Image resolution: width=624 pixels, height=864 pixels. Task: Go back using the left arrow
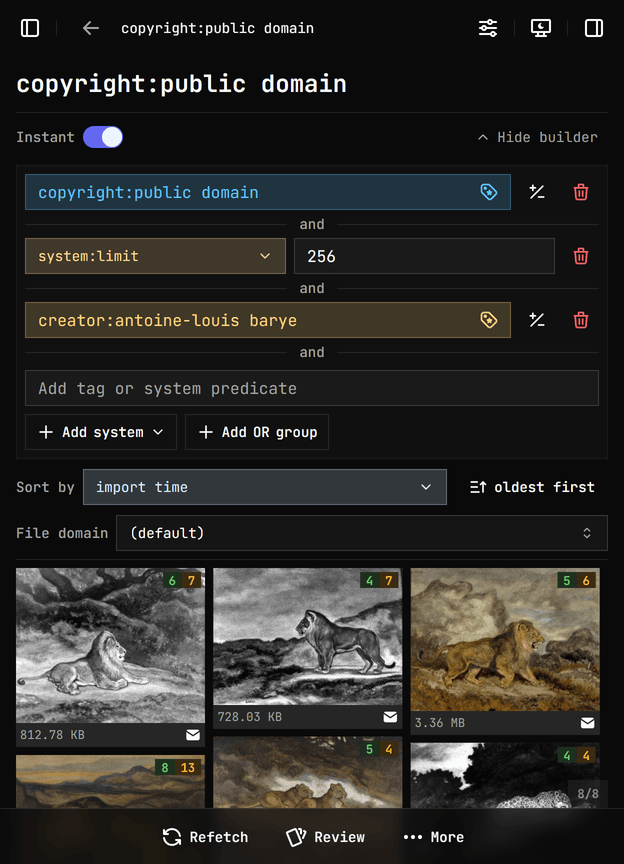pyautogui.click(x=91, y=28)
